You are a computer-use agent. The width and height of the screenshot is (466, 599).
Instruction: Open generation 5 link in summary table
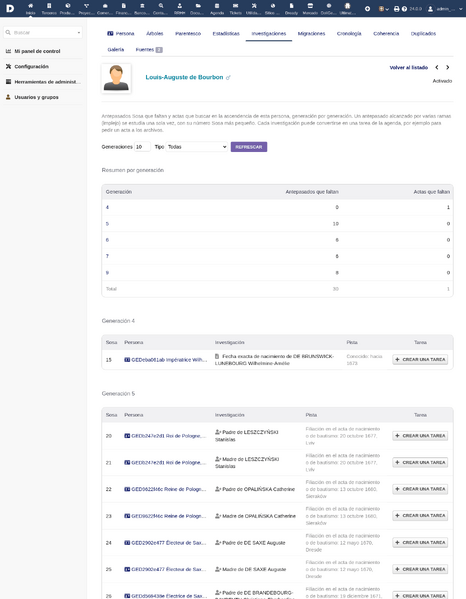(x=107, y=223)
